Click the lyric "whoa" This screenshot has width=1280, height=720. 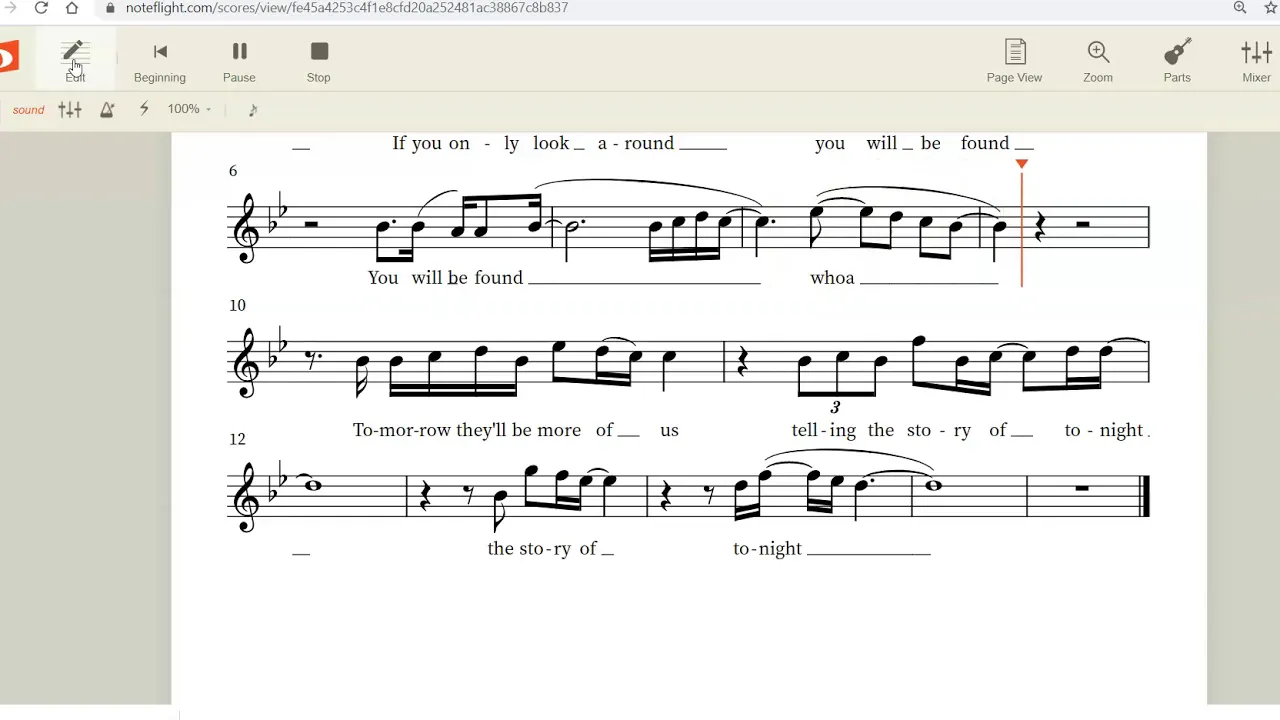point(832,278)
